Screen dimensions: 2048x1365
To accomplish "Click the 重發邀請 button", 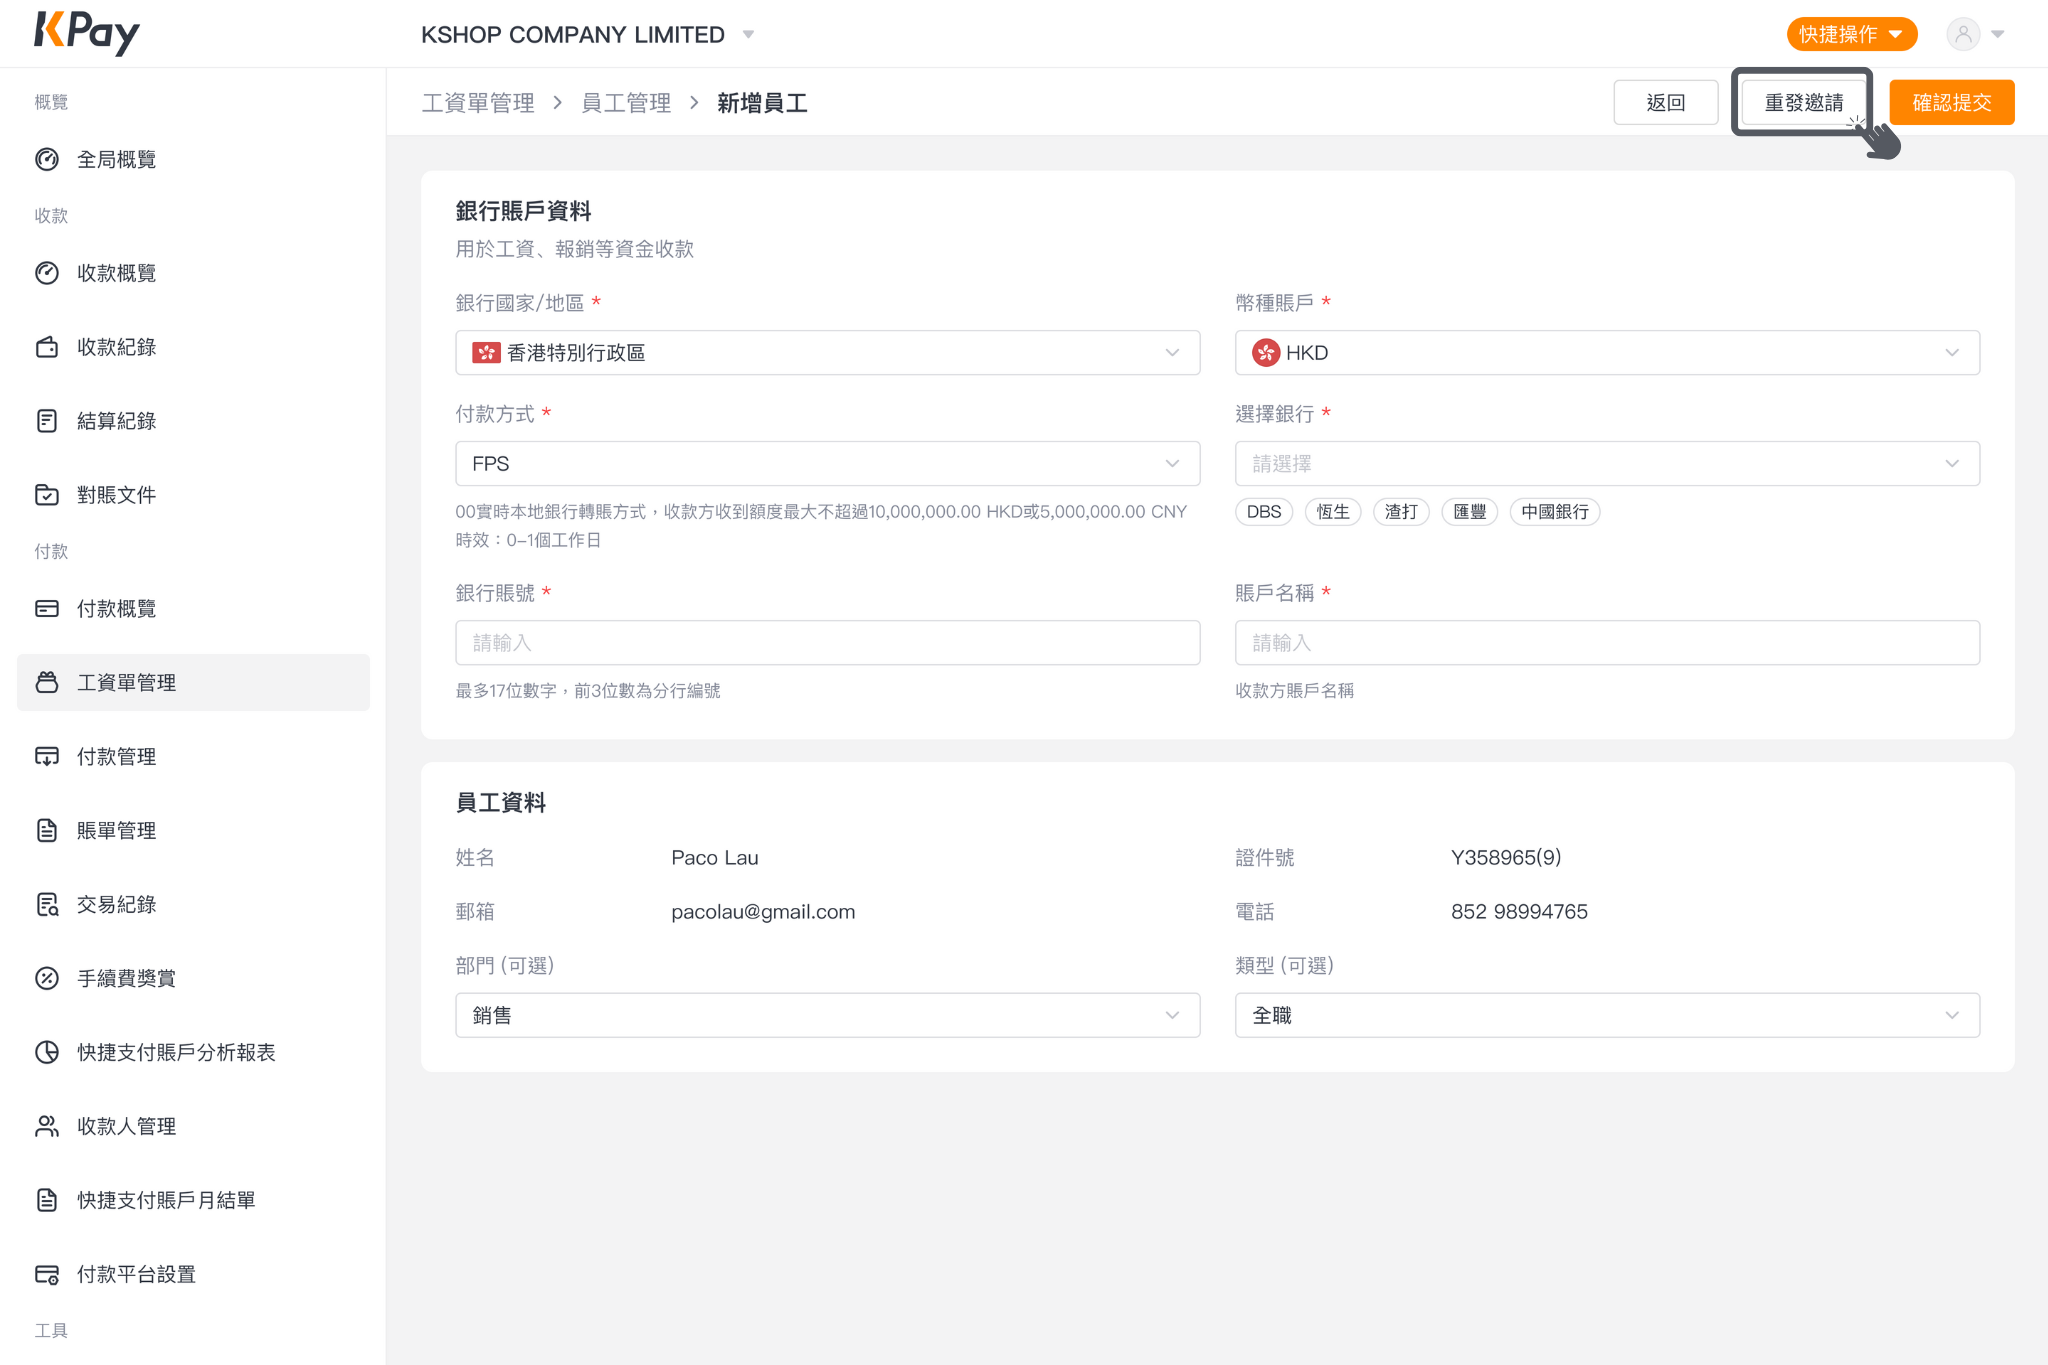I will (1803, 103).
